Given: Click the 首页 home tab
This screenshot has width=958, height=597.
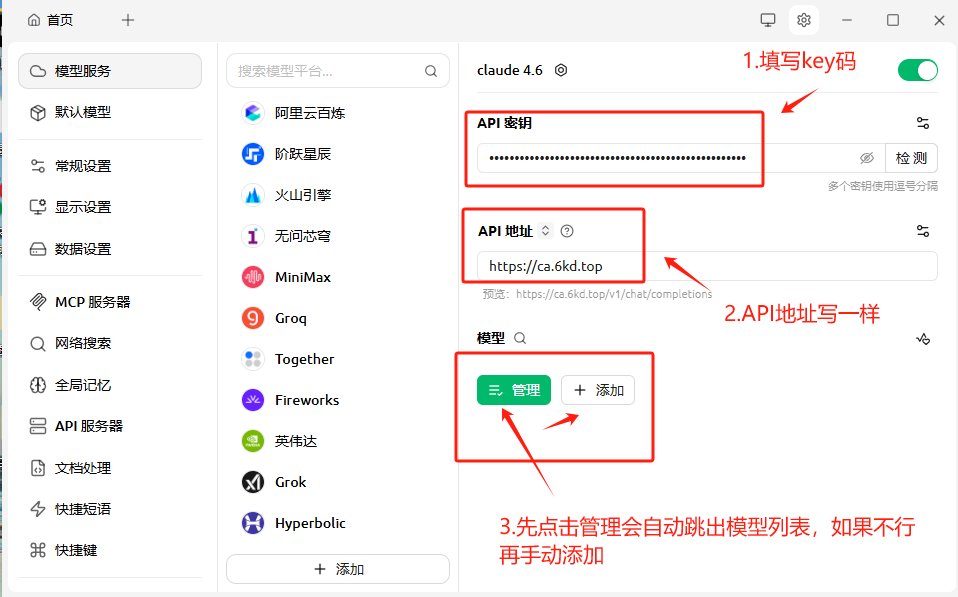Looking at the screenshot, I should tap(51, 20).
